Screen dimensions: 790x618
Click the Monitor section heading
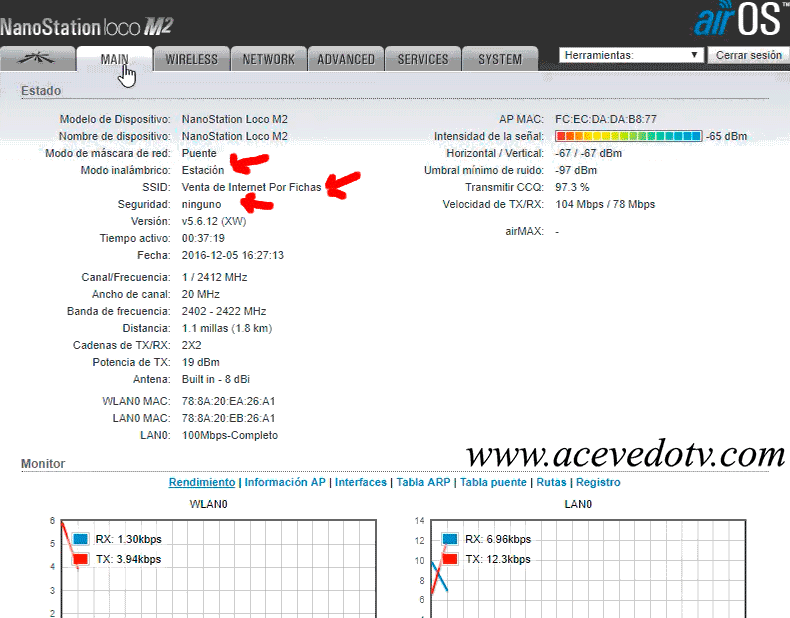[x=43, y=463]
